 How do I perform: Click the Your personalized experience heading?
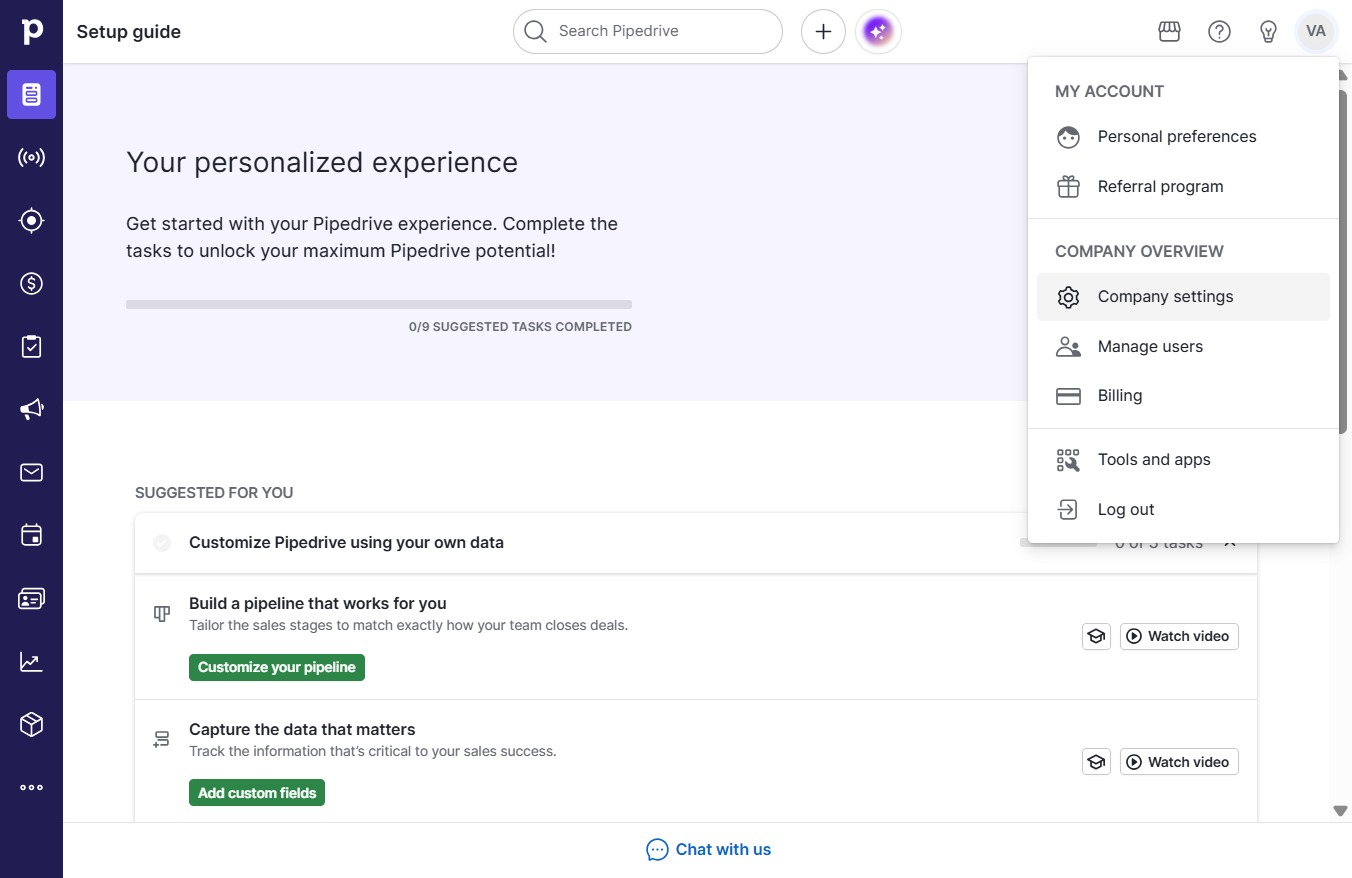[x=322, y=163]
